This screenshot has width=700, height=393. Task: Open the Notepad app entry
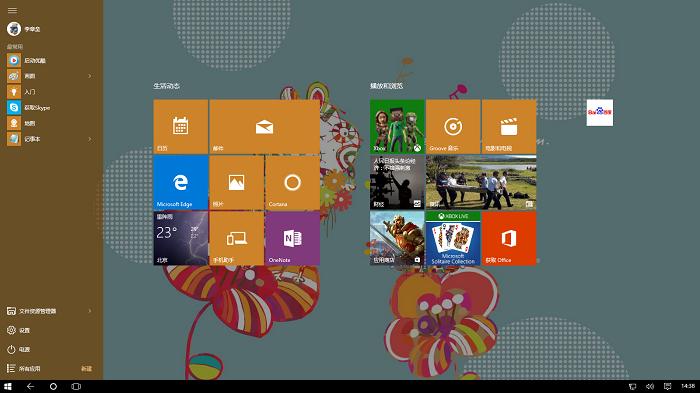click(51, 139)
